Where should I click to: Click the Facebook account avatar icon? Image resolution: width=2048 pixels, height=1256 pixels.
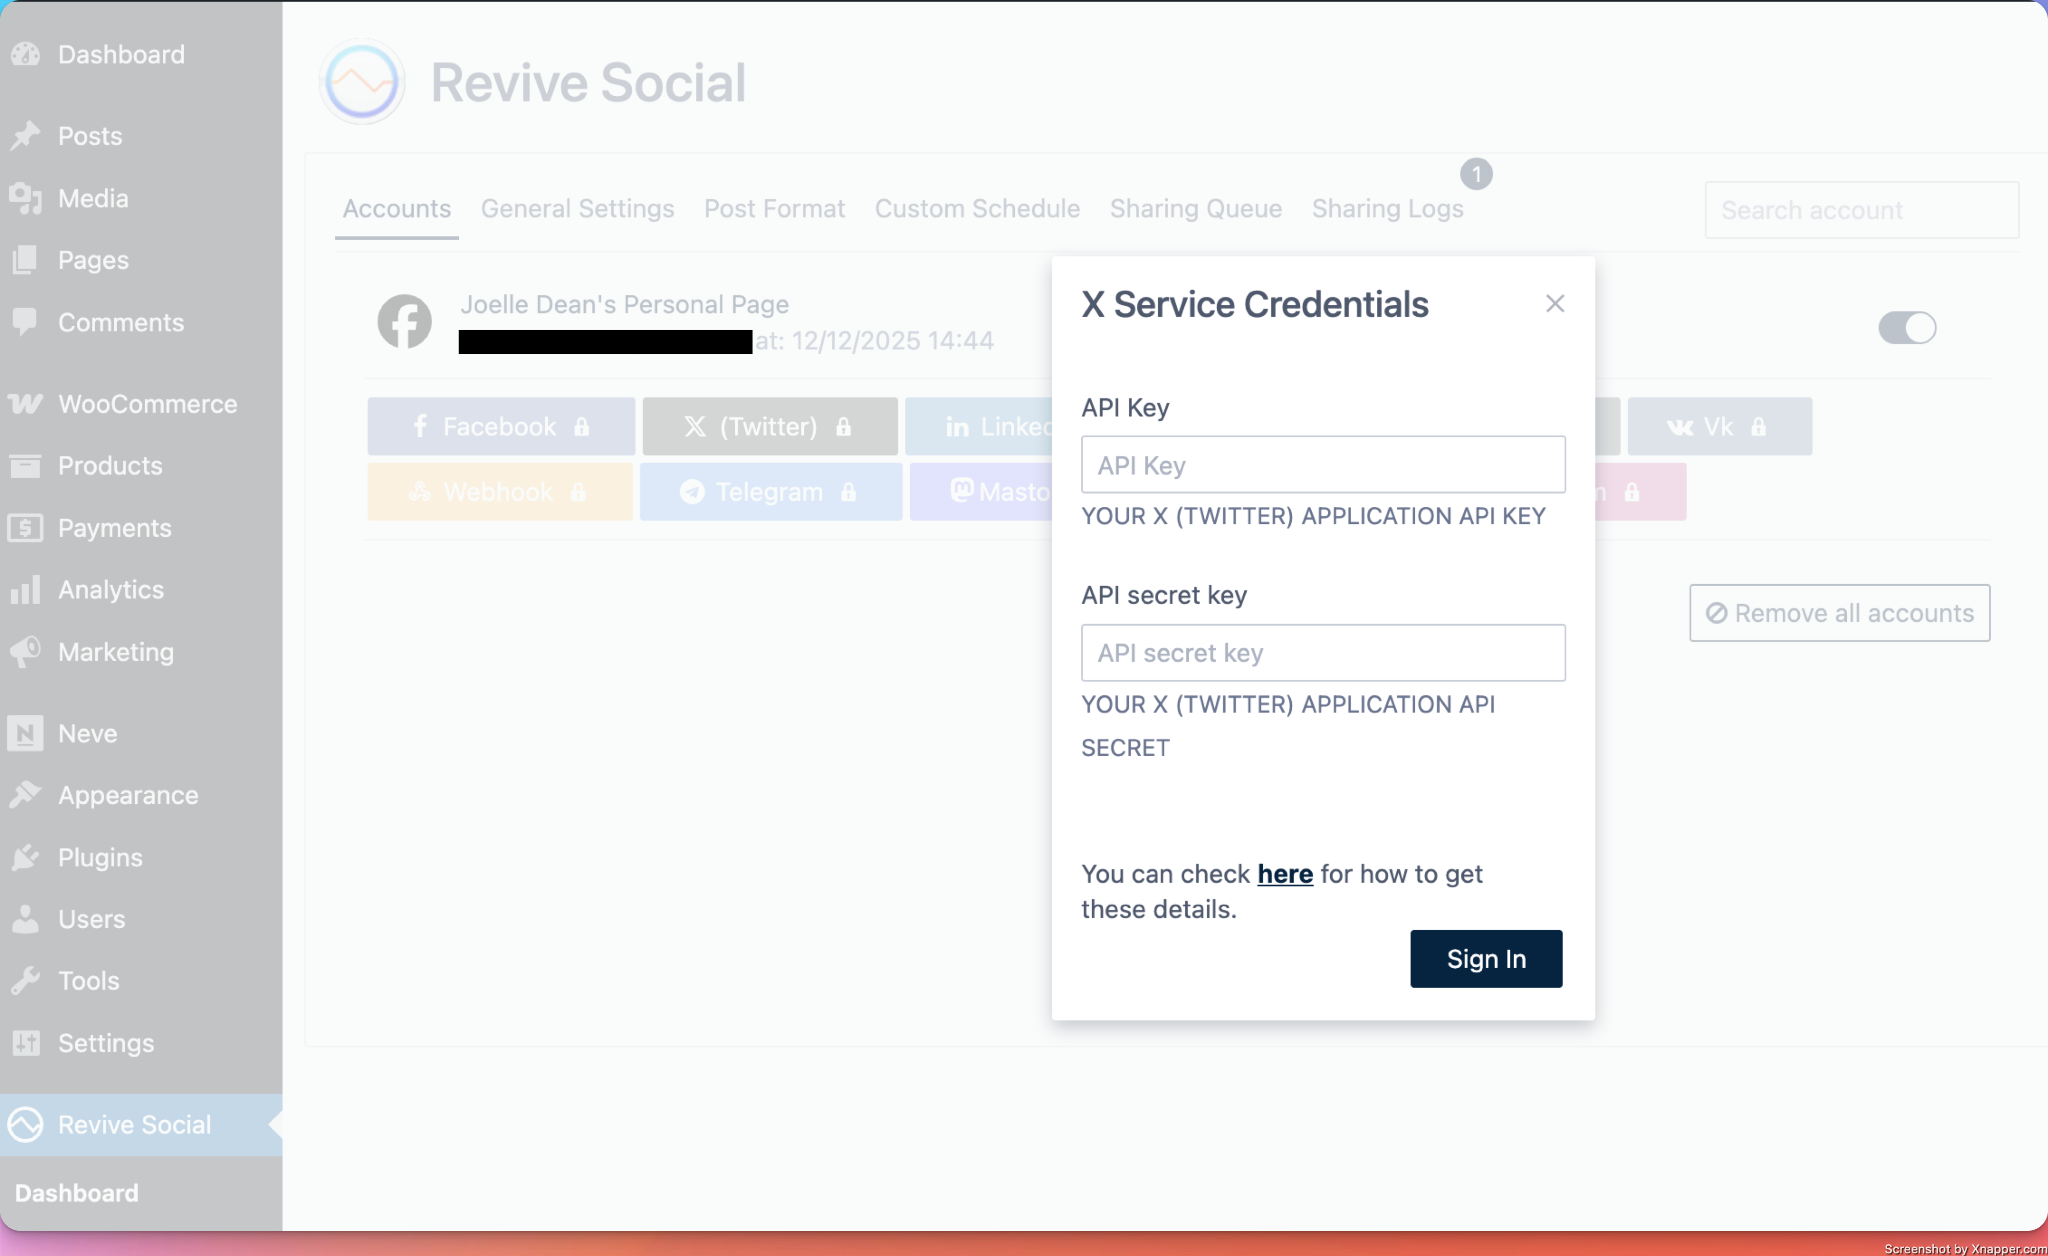click(x=404, y=322)
